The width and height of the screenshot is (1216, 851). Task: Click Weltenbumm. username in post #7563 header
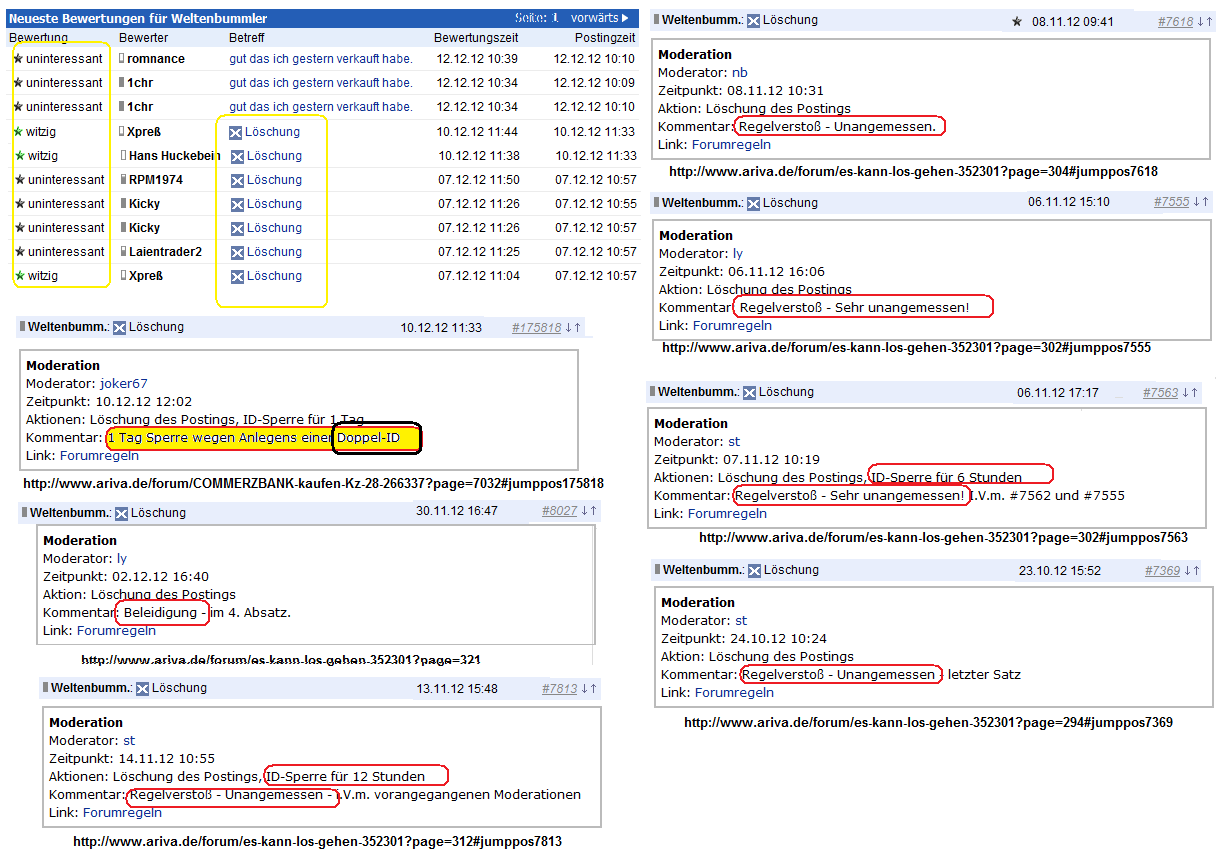[699, 392]
